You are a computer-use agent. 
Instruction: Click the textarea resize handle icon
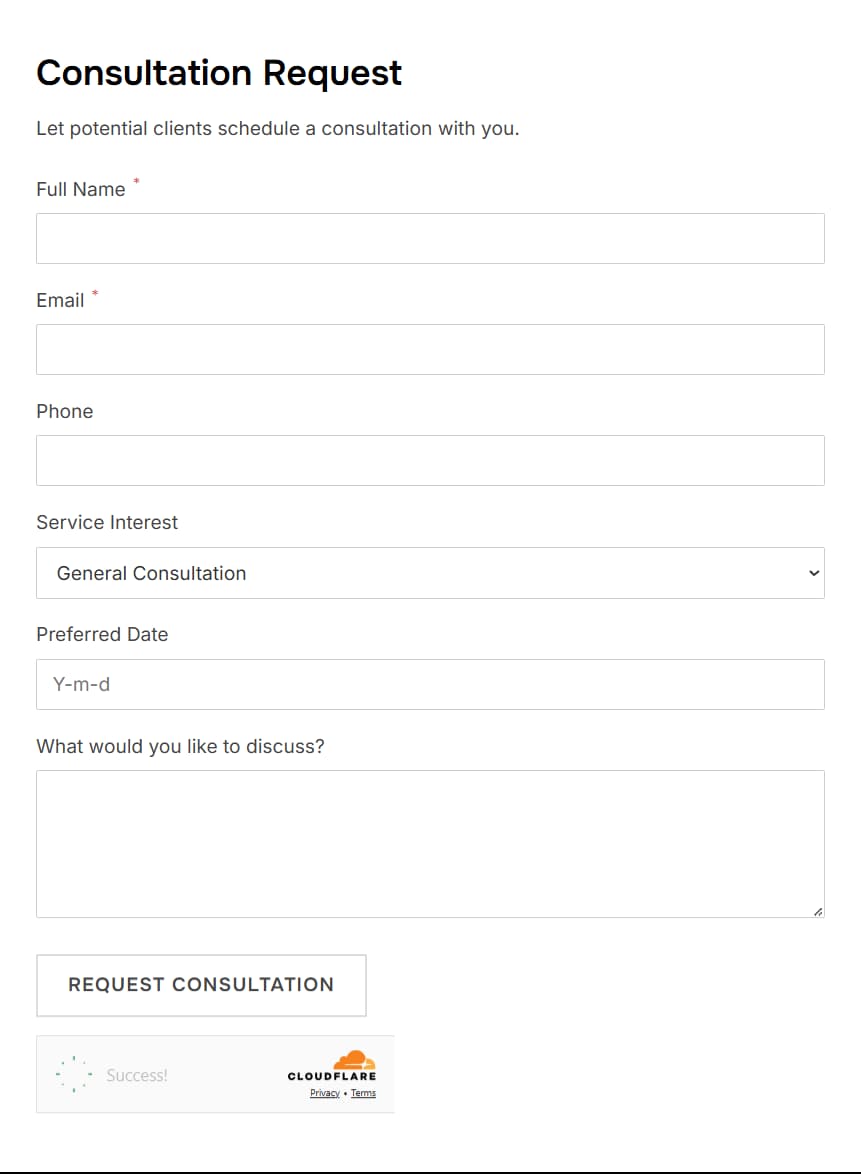[818, 911]
